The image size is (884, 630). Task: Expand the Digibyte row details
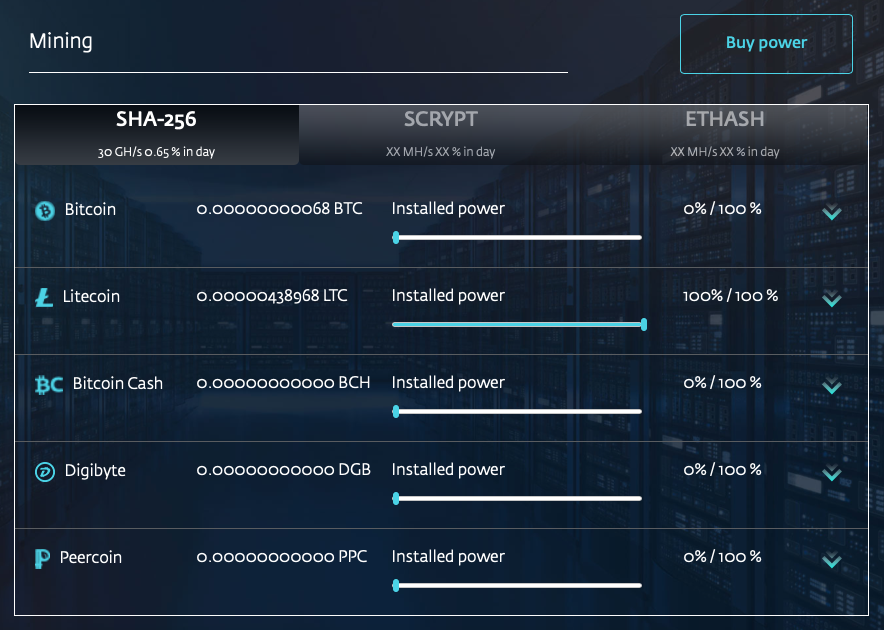pyautogui.click(x=831, y=474)
